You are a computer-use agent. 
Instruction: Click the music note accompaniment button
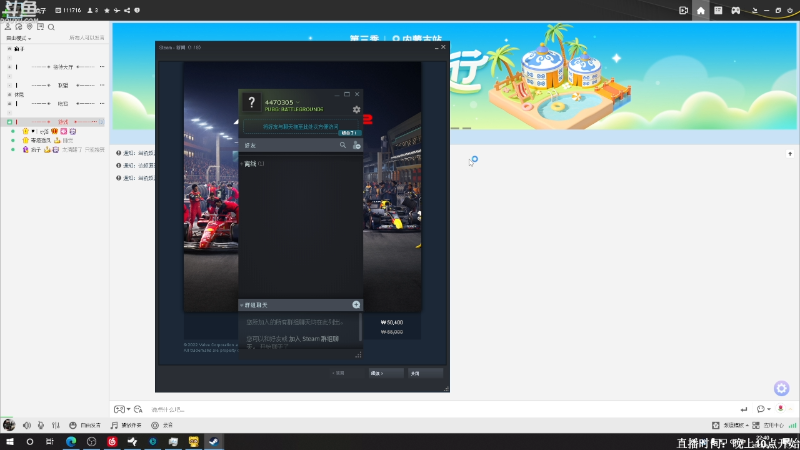(126, 425)
